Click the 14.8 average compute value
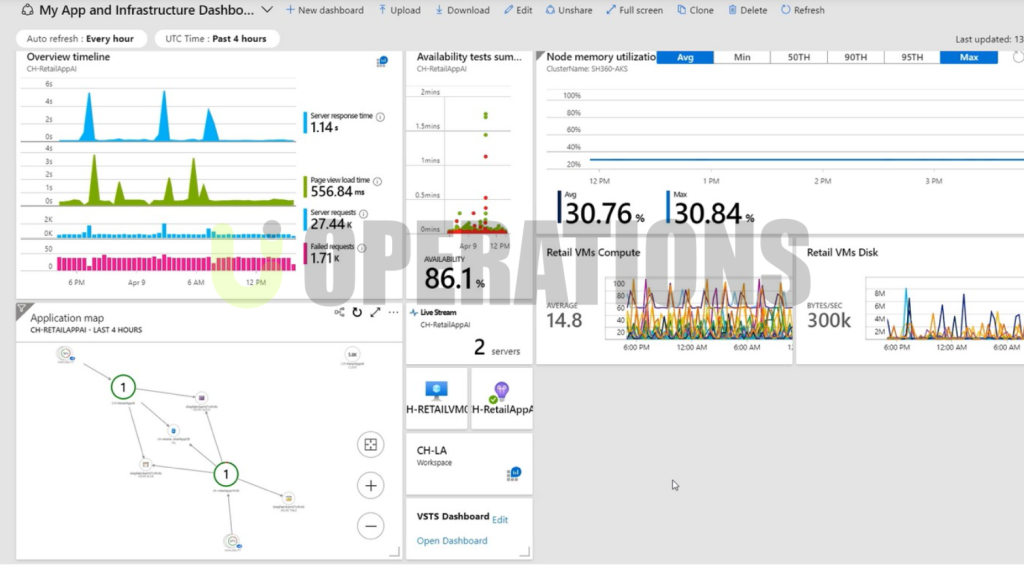 564,321
